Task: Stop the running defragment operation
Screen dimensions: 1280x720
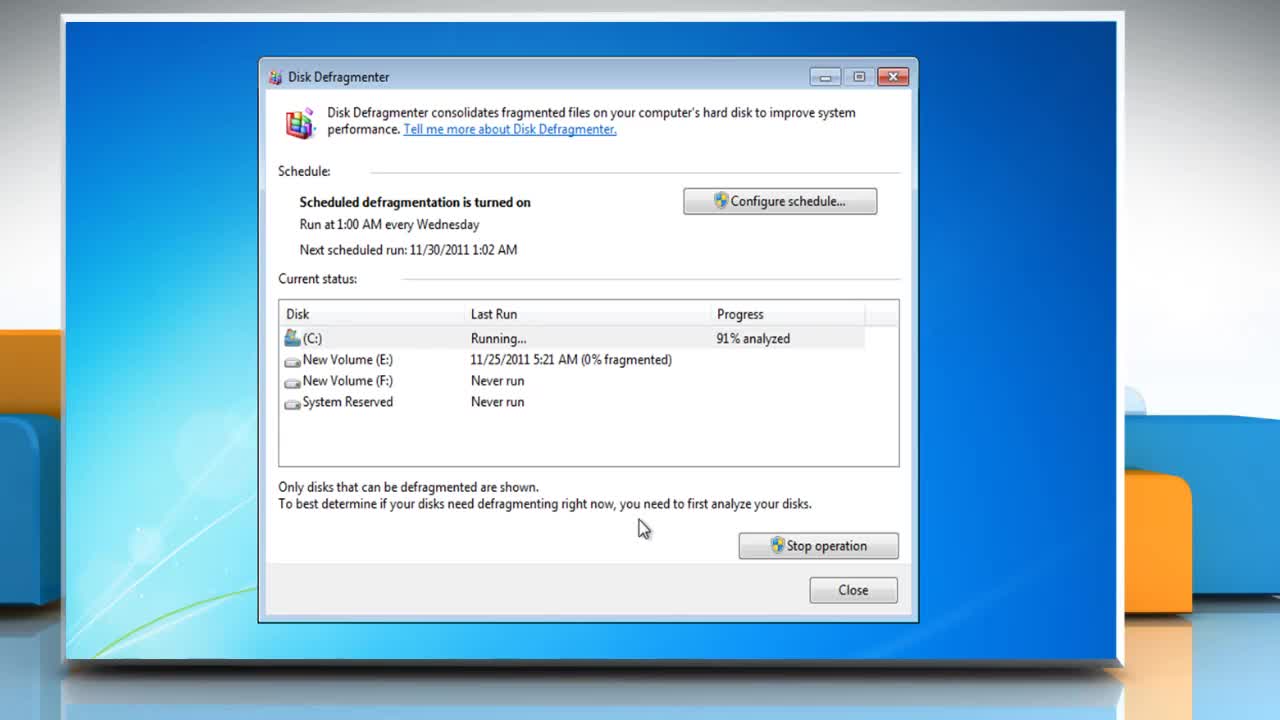Action: point(818,546)
